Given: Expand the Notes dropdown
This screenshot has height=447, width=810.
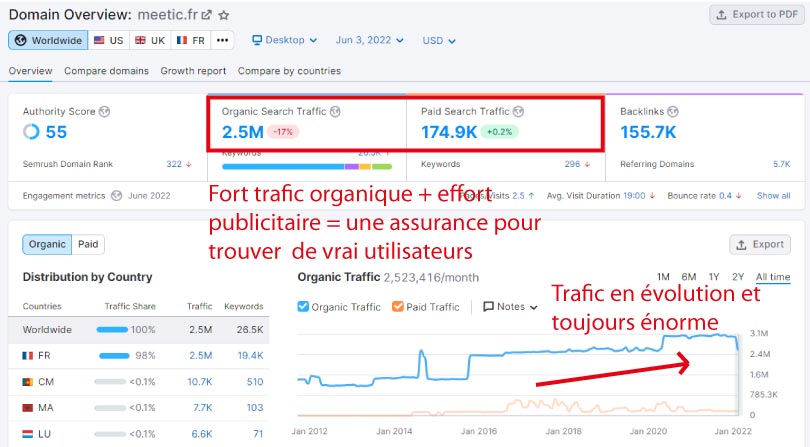Looking at the screenshot, I should click(510, 306).
